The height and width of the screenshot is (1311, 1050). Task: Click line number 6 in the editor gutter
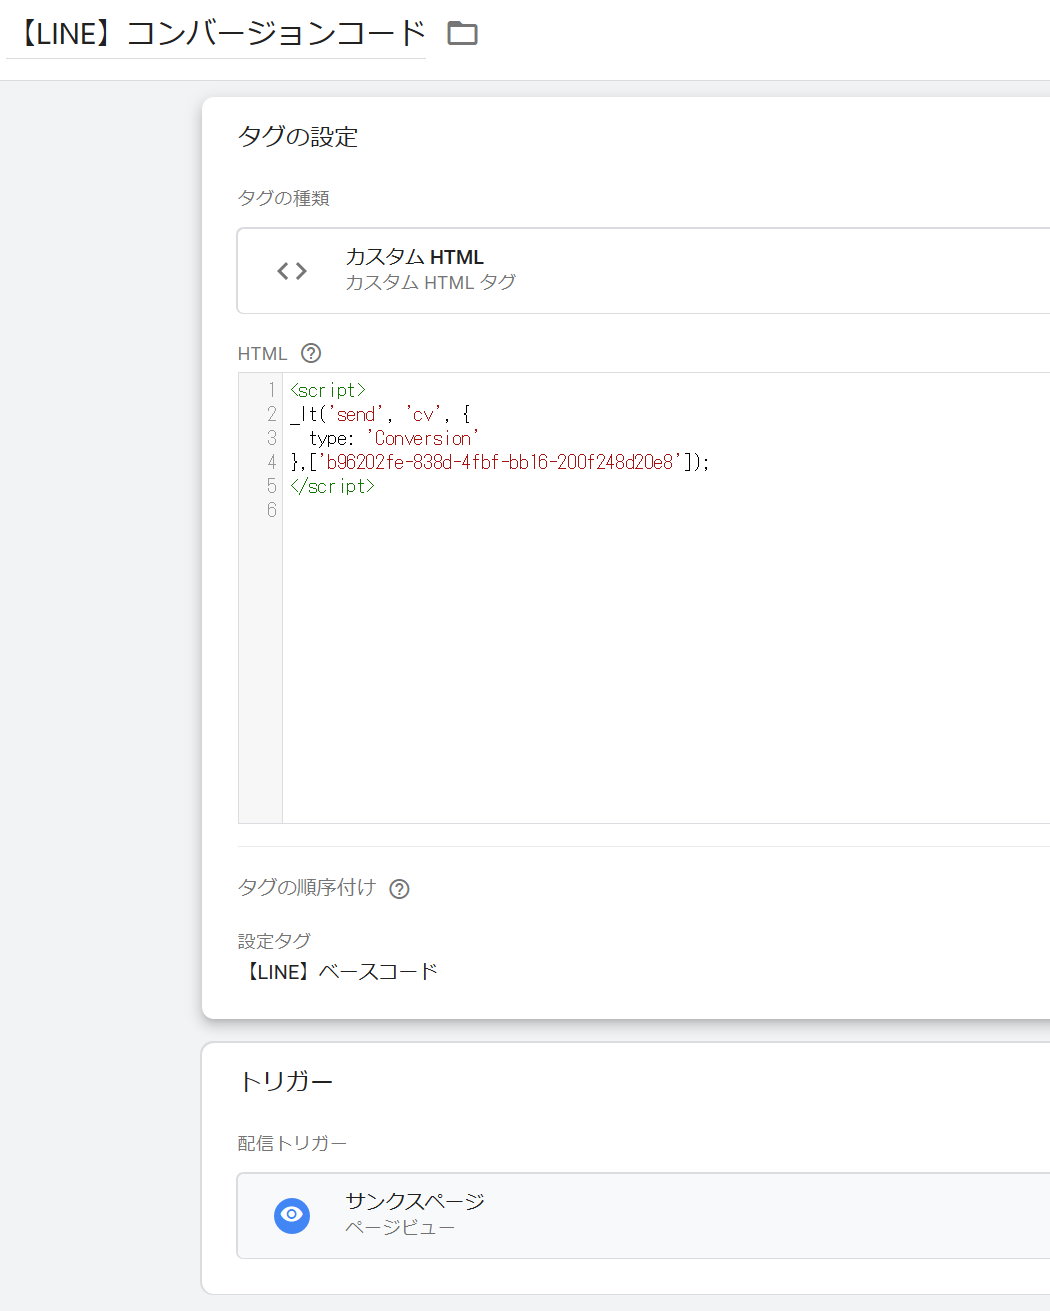click(x=271, y=510)
